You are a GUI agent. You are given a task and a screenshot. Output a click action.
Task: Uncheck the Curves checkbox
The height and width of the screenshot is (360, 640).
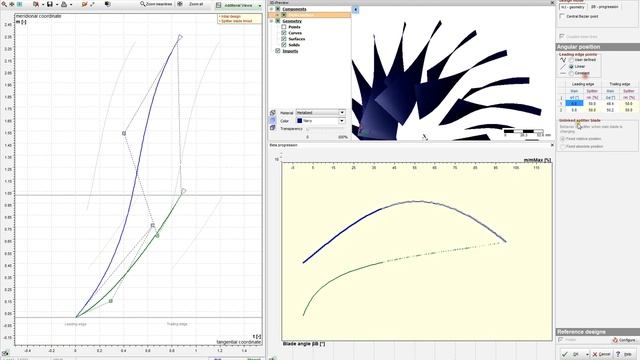click(284, 33)
